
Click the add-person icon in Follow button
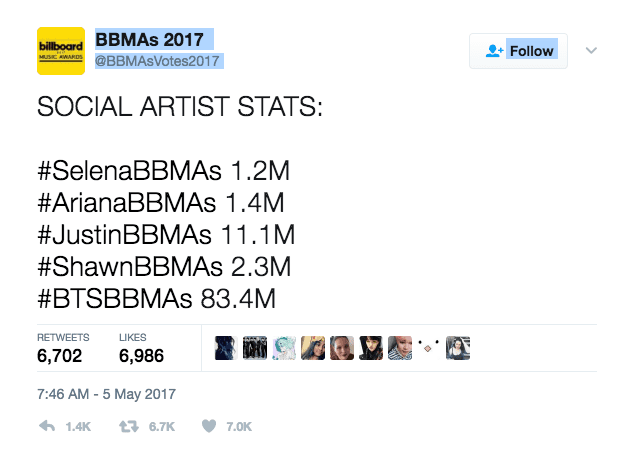(x=494, y=51)
